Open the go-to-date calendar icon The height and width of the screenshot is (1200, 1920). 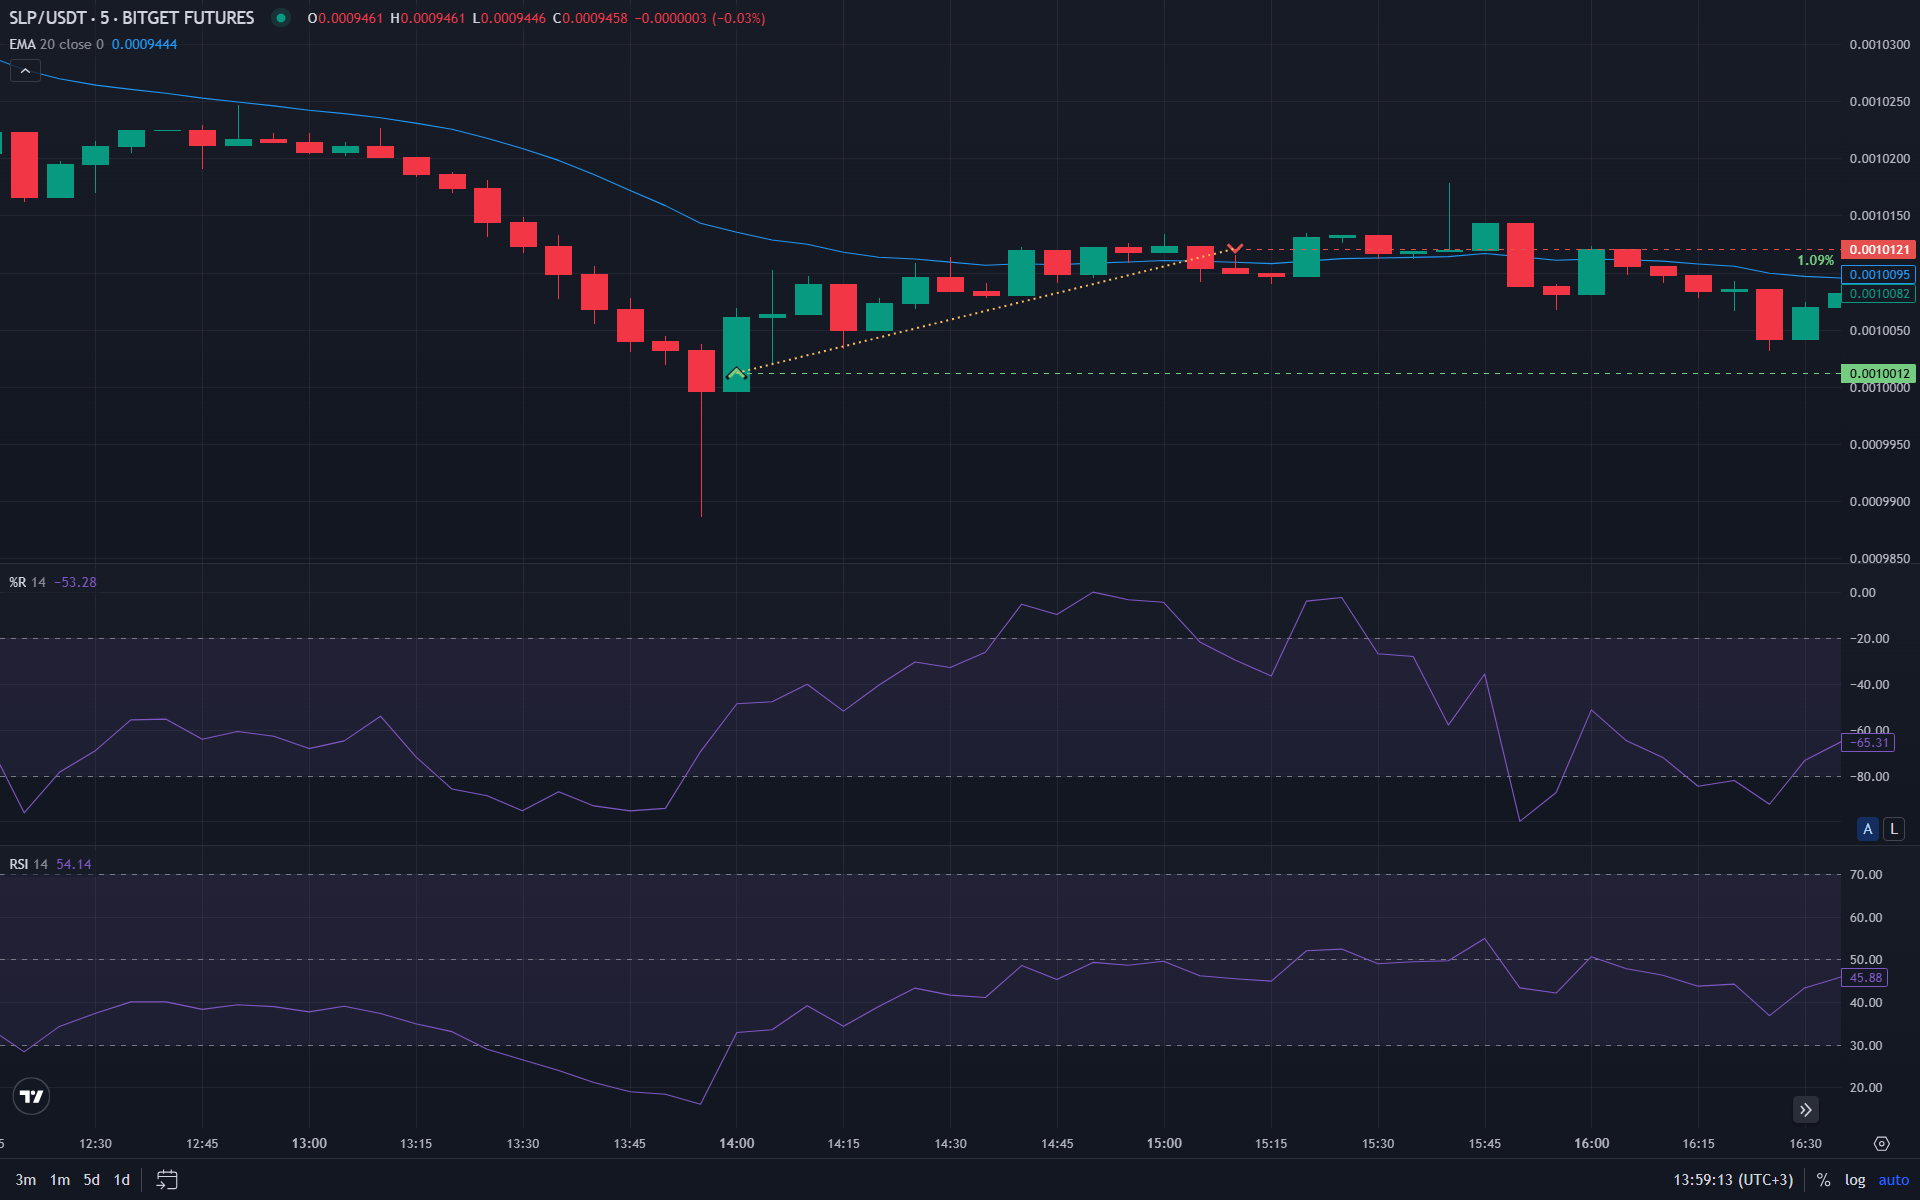167,1180
